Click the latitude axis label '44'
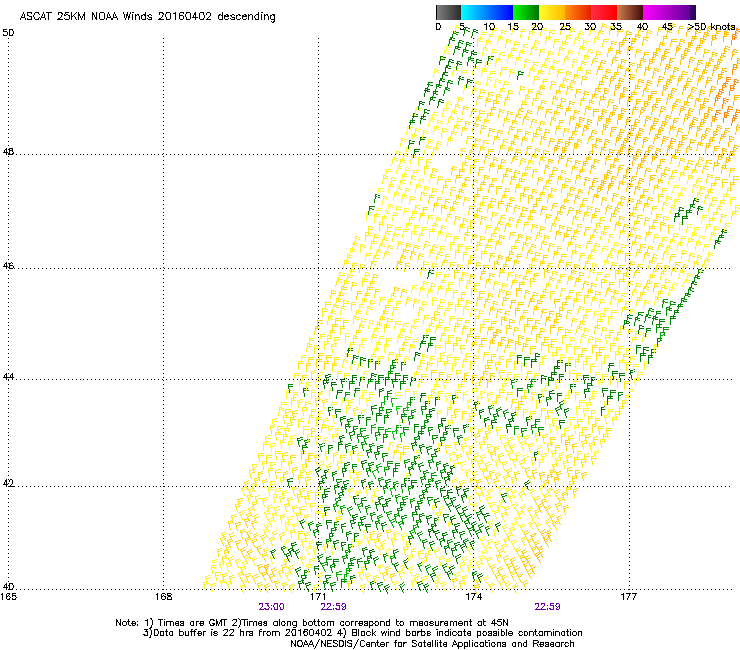 pyautogui.click(x=8, y=377)
